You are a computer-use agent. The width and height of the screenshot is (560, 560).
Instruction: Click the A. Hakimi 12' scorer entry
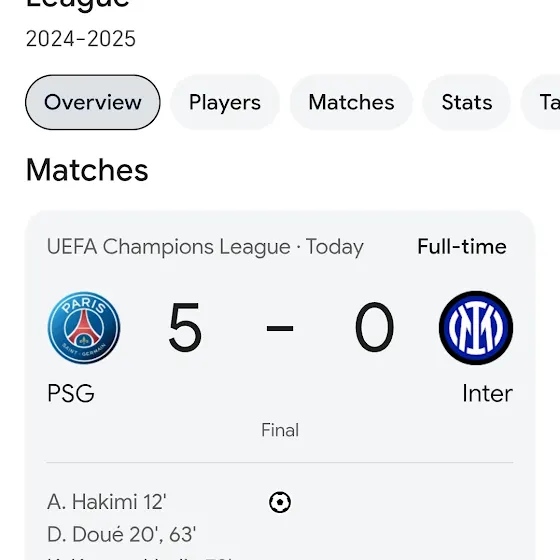(x=106, y=502)
